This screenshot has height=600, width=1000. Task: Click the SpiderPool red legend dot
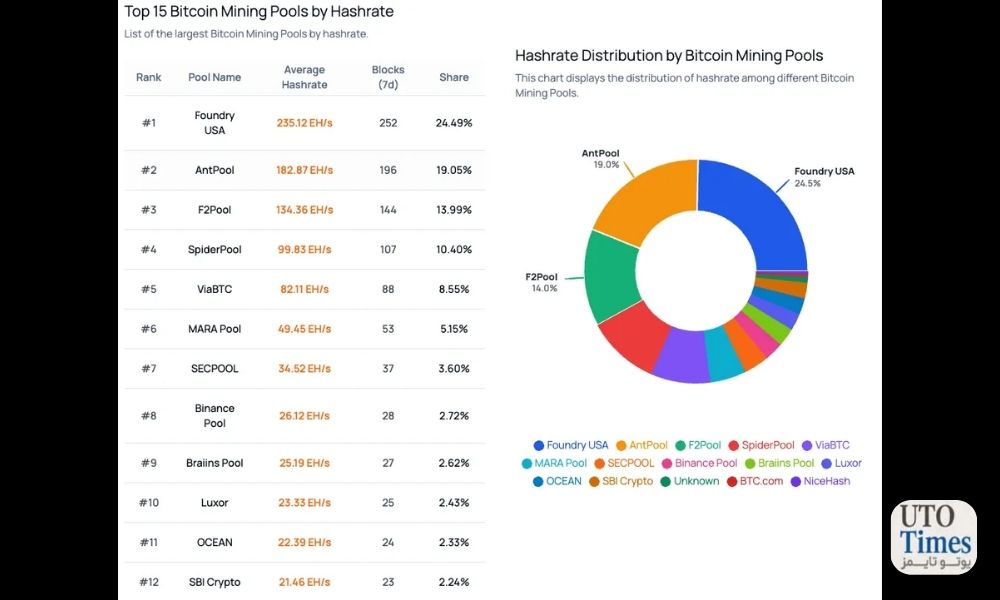click(x=733, y=445)
